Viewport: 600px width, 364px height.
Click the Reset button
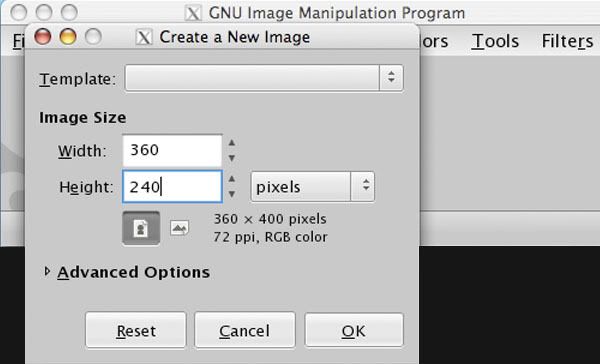click(x=136, y=331)
